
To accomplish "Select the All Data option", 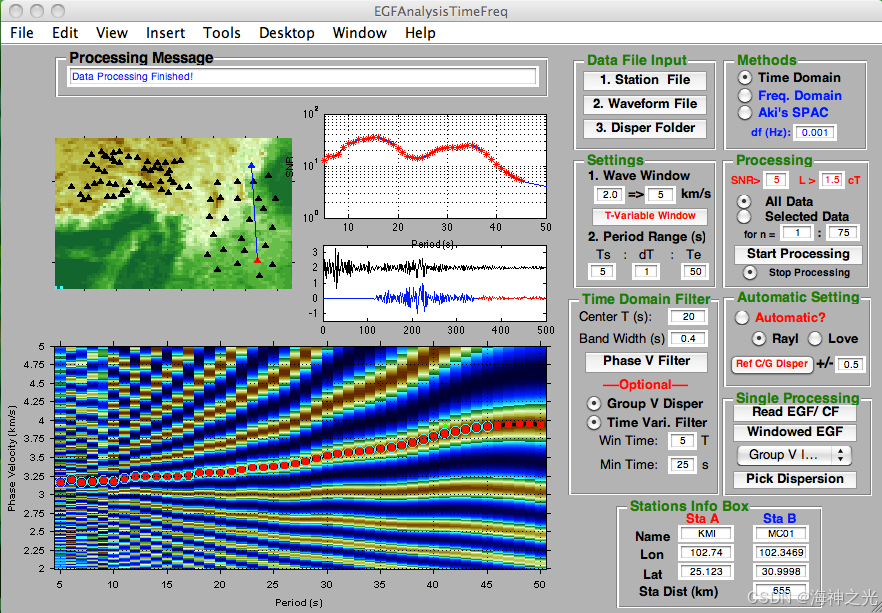I will click(744, 201).
